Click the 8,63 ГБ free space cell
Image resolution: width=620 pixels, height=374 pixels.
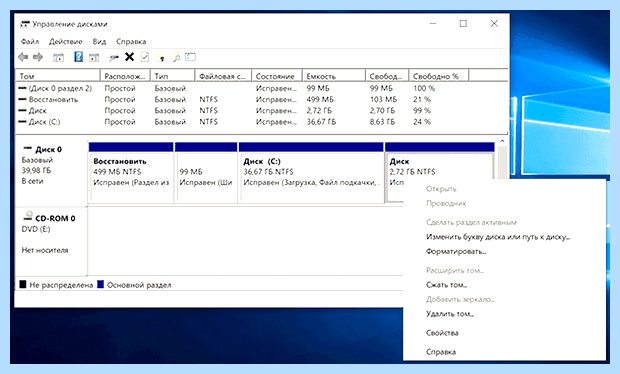coord(382,122)
